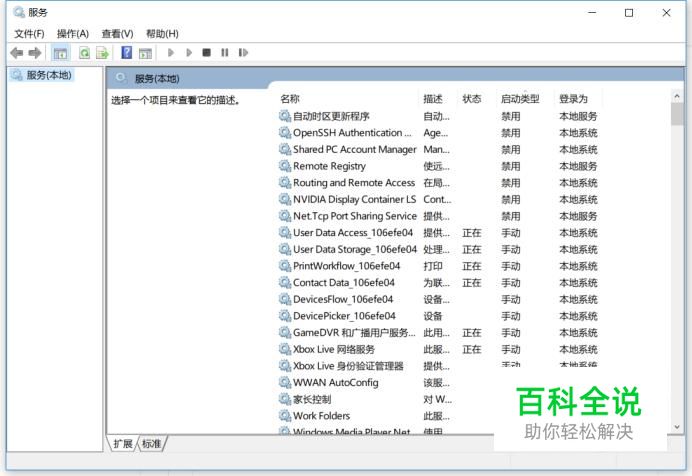Click the vertical scrollbar thumb
This screenshot has height=476, width=692.
pos(677,114)
